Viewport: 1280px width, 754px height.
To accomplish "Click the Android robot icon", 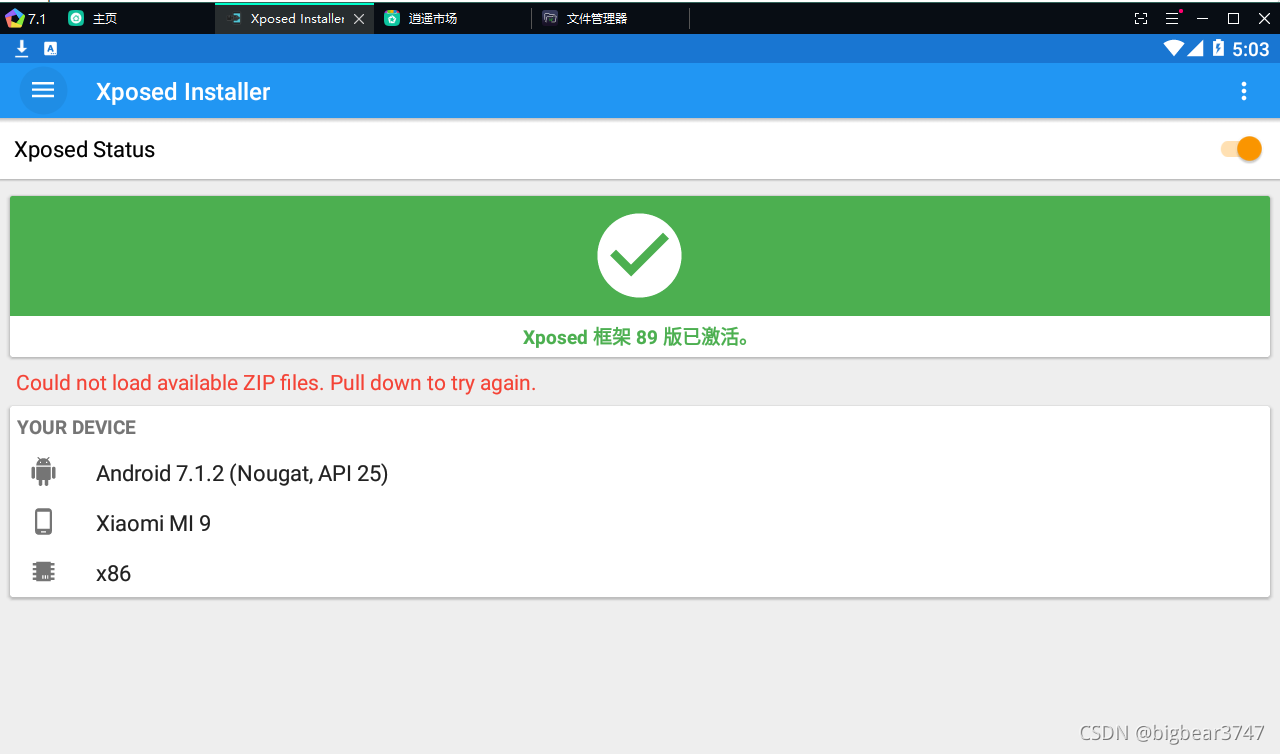I will [x=43, y=472].
